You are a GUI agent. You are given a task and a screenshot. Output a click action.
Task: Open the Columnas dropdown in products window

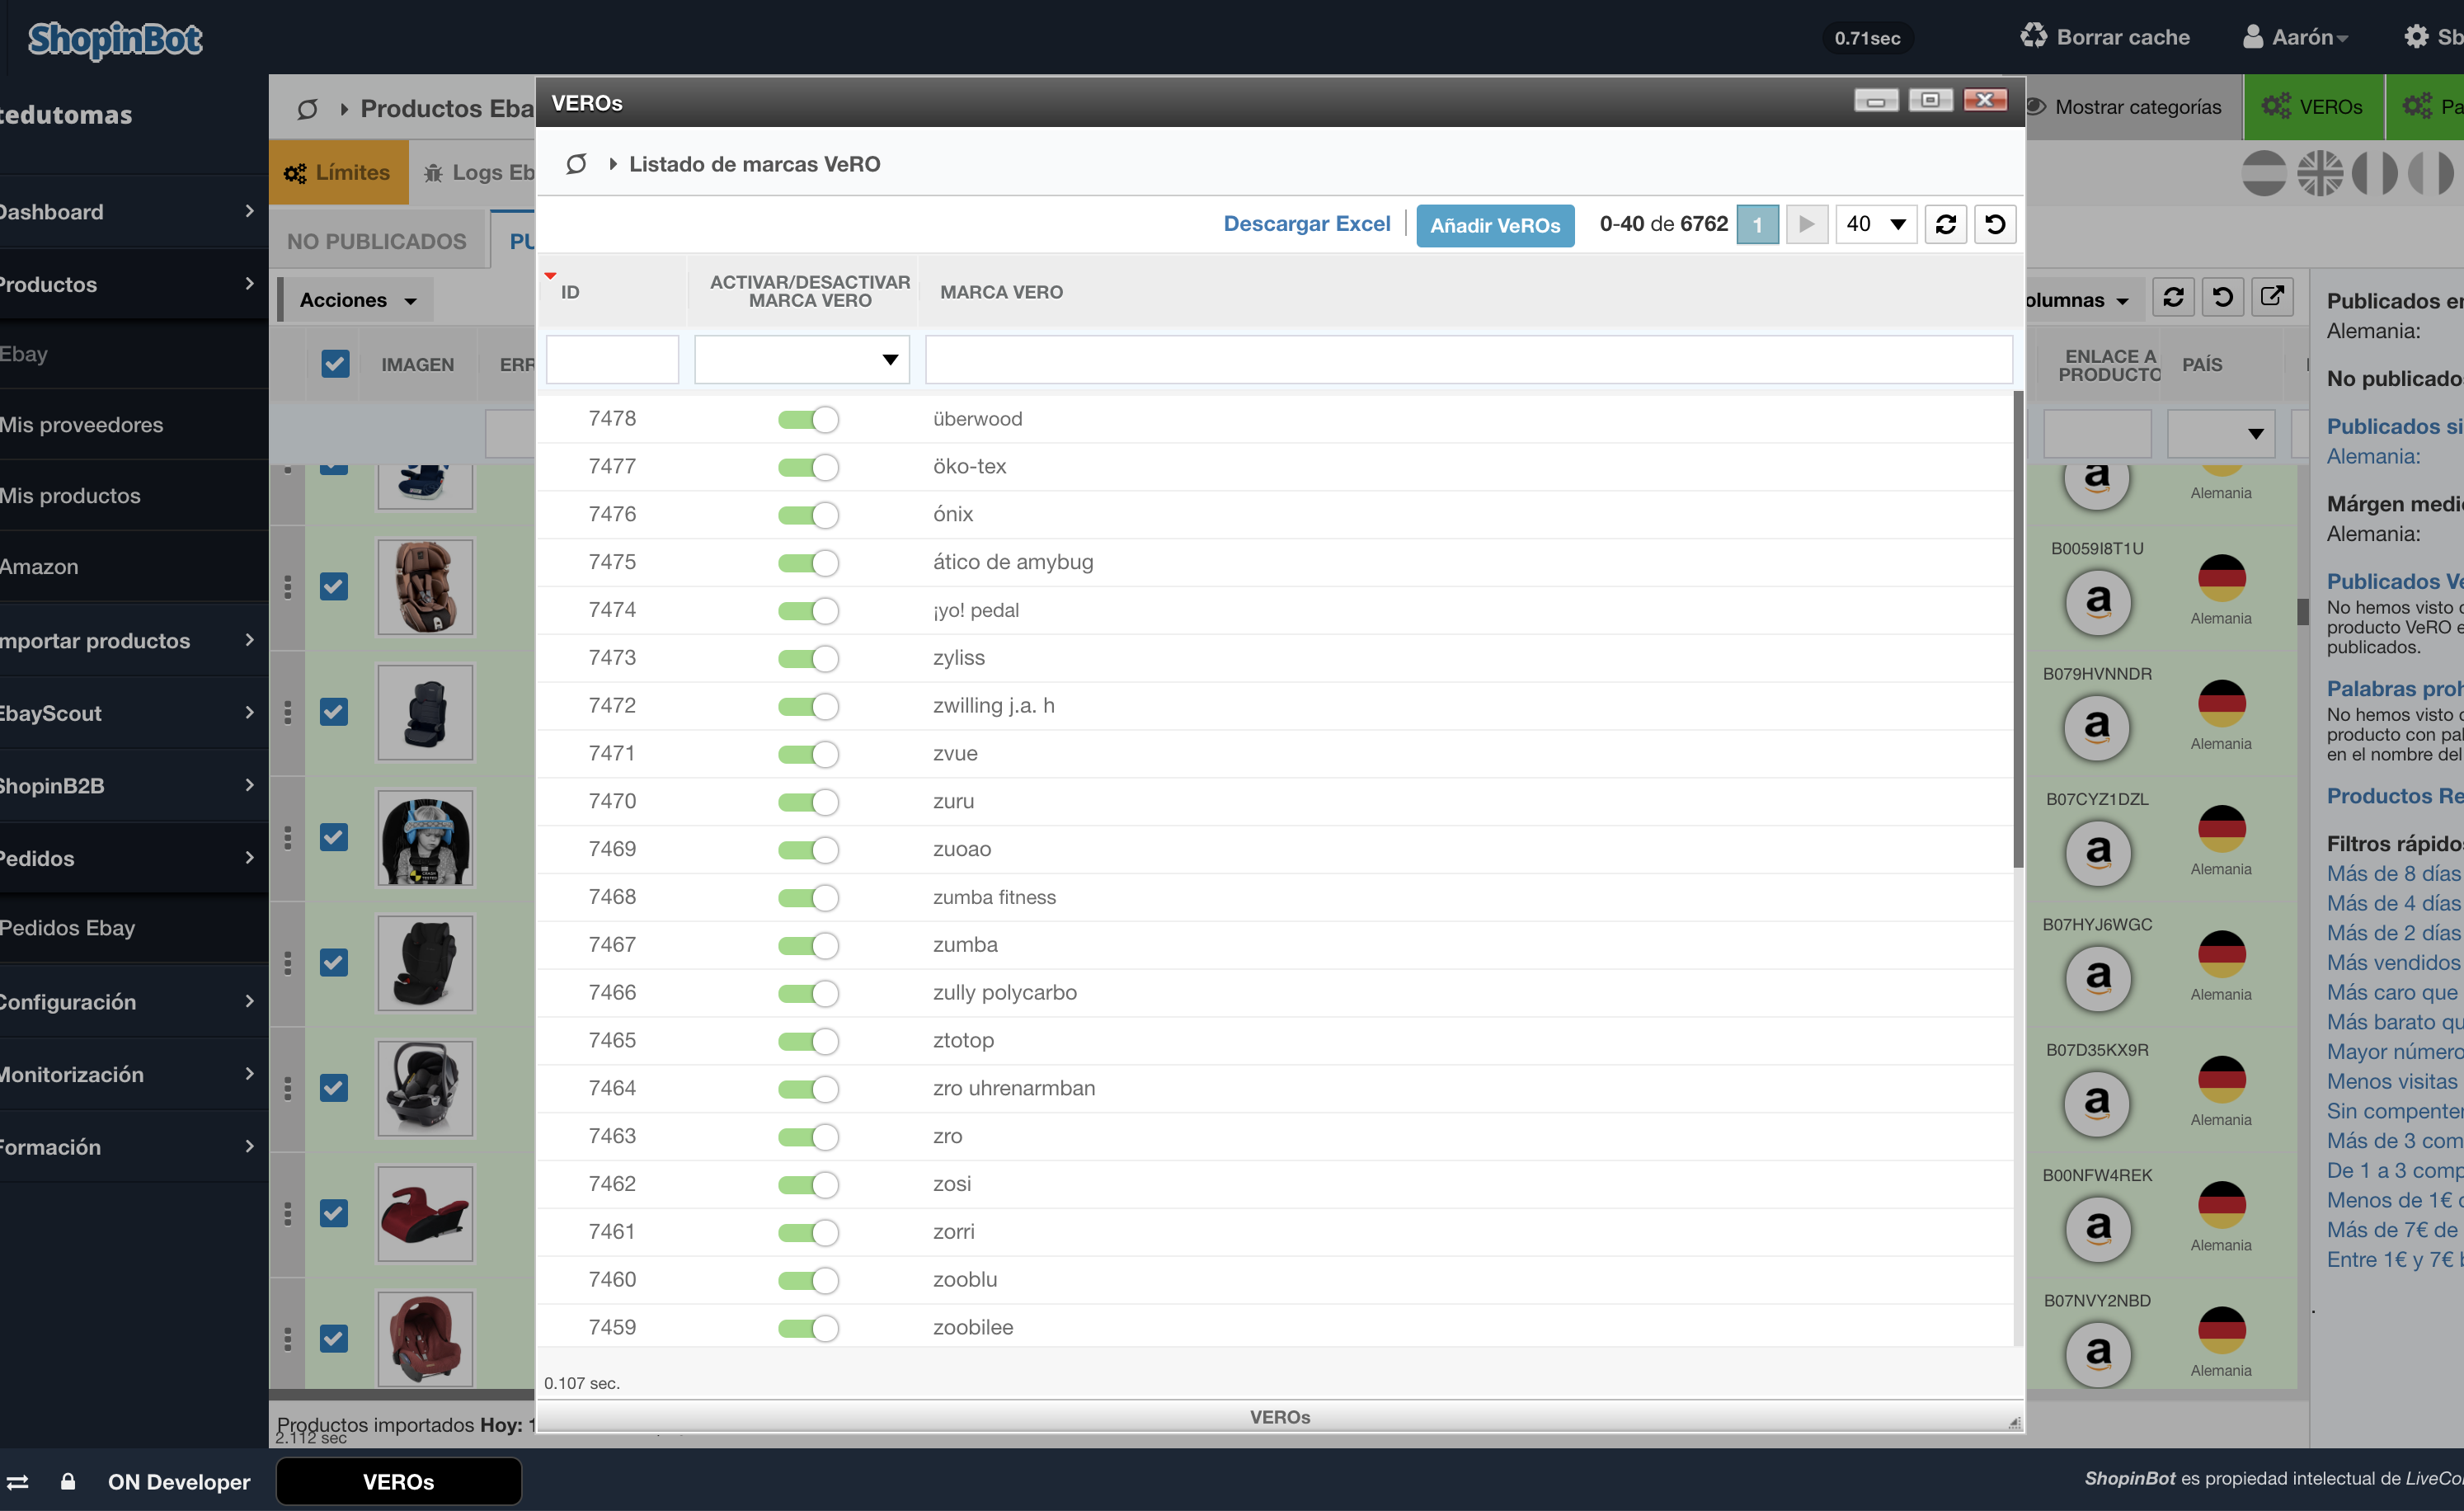point(2084,300)
